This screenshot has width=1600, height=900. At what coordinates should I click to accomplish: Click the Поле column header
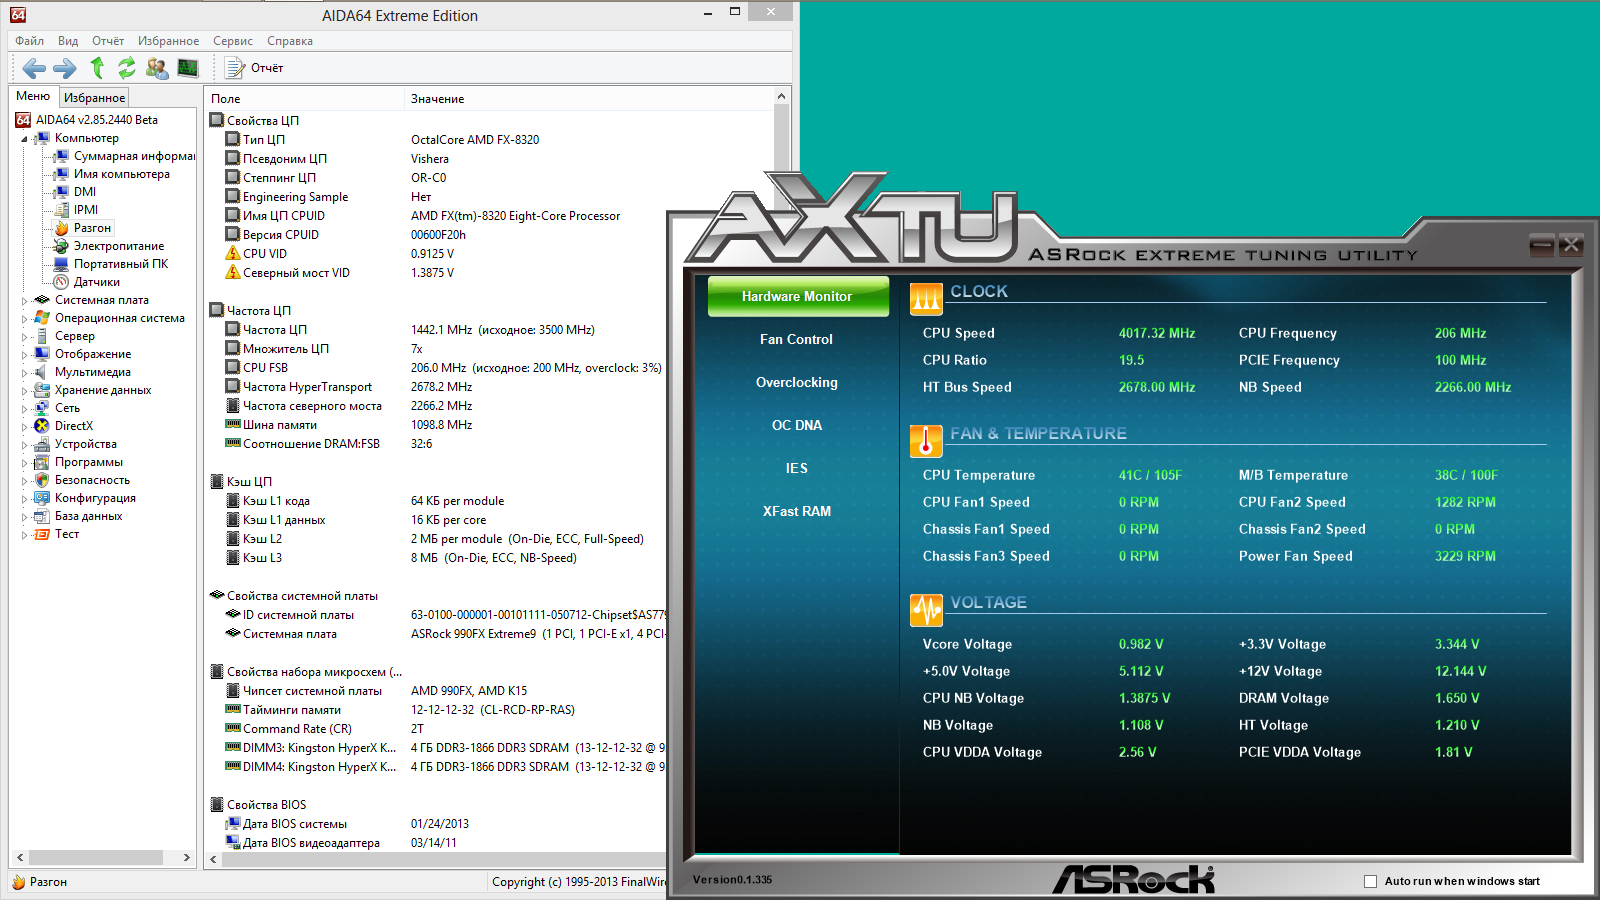(304, 99)
